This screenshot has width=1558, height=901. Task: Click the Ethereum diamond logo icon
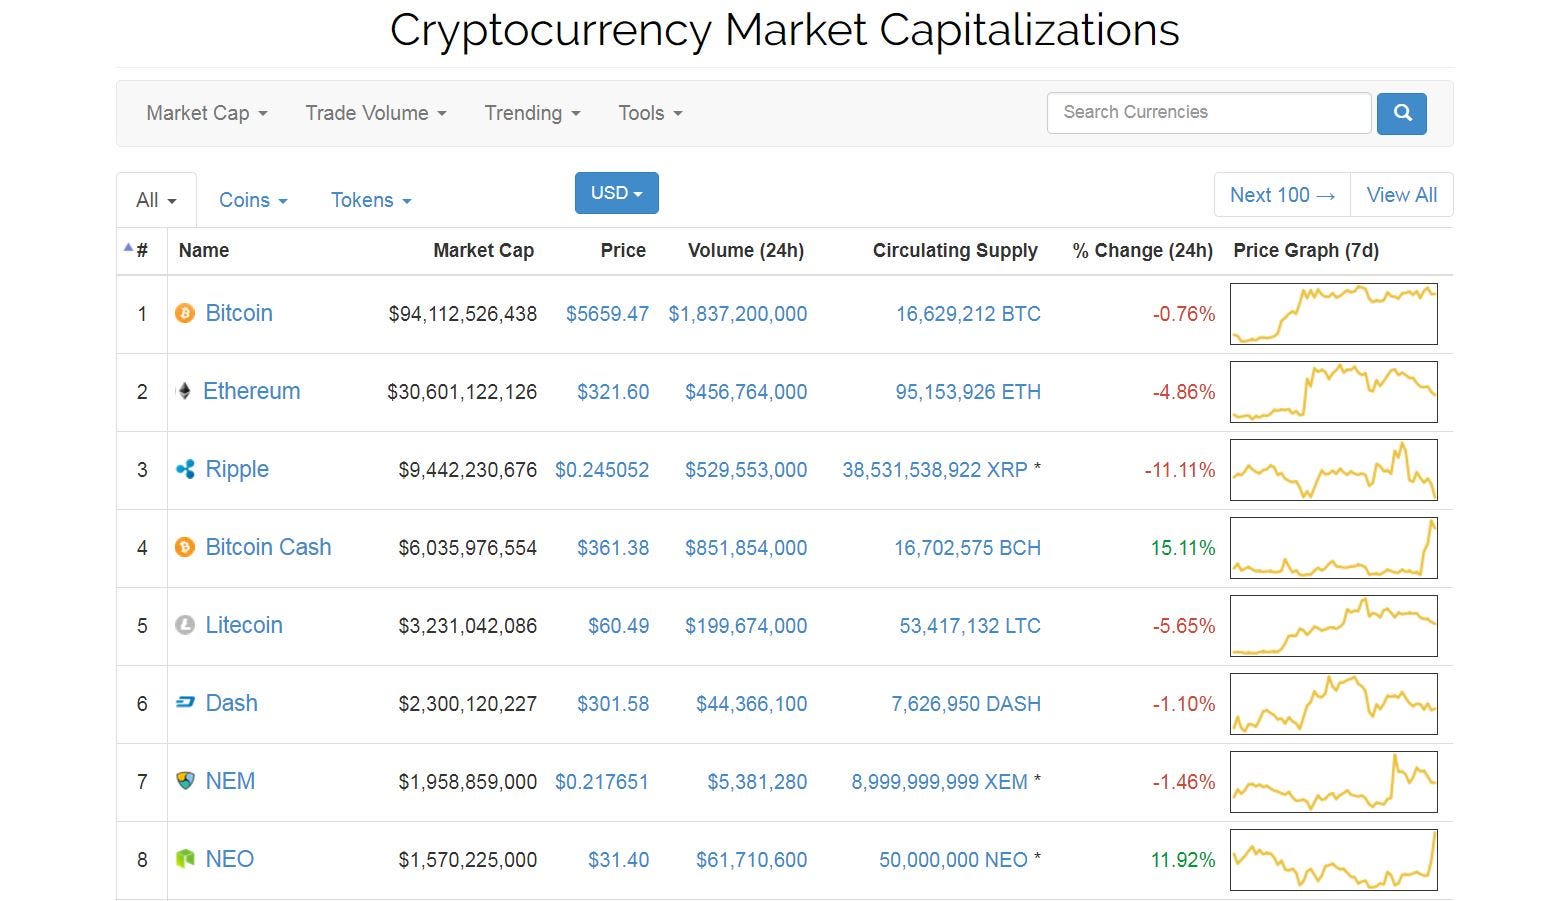184,392
